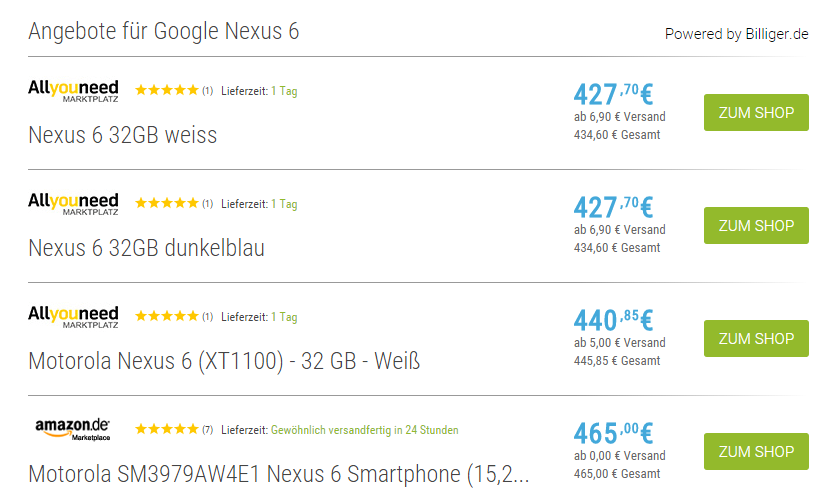Click star rating of dunkelblau offer

pyautogui.click(x=167, y=204)
